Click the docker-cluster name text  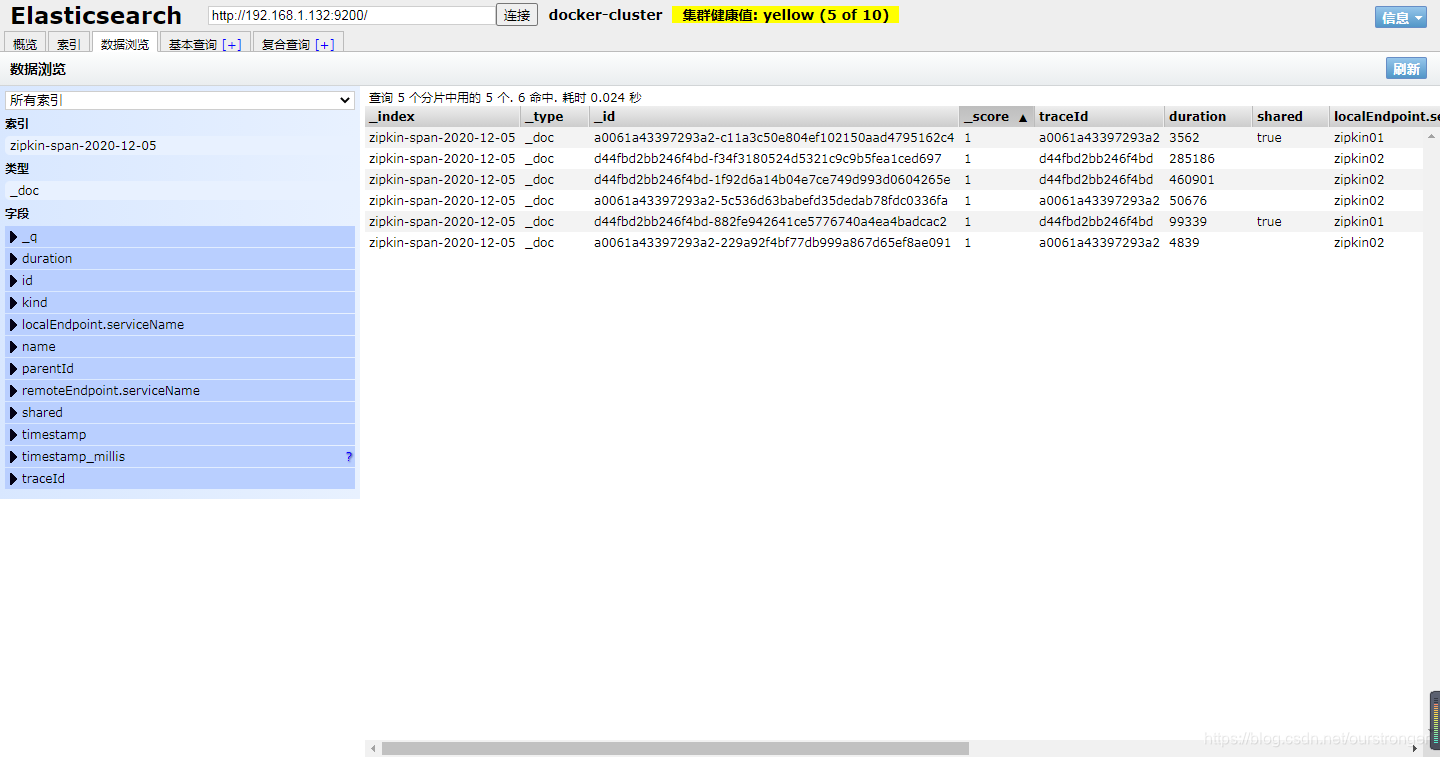605,15
